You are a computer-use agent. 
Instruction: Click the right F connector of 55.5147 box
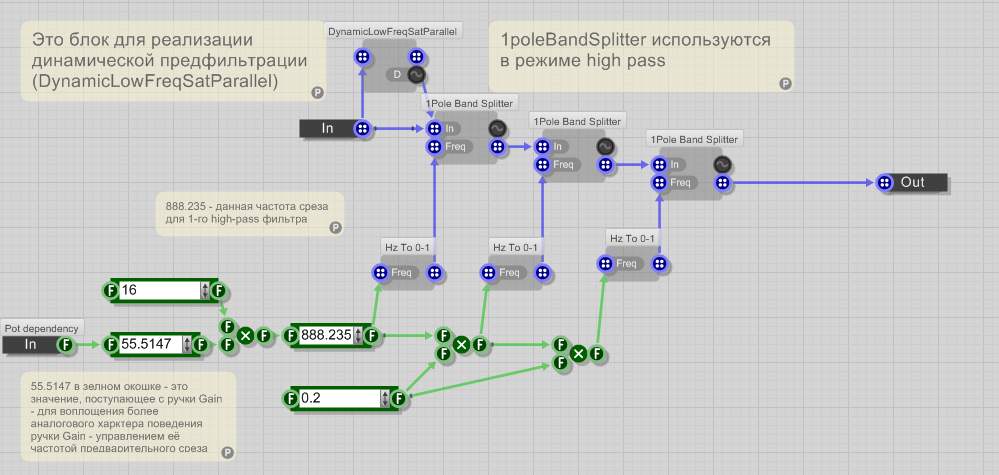coord(200,344)
